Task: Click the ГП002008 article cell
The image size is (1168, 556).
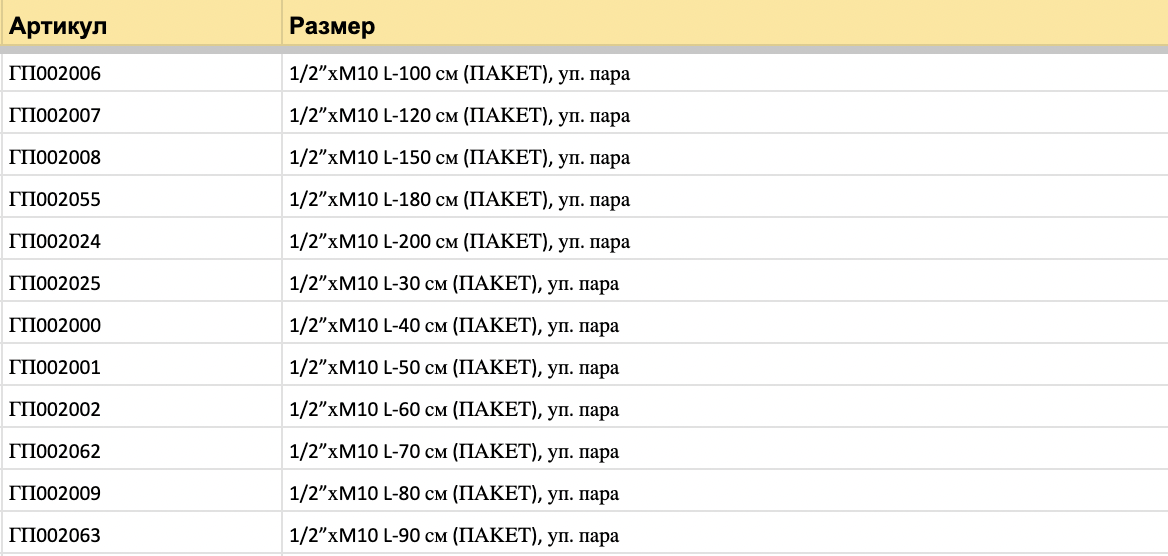Action: click(x=55, y=157)
